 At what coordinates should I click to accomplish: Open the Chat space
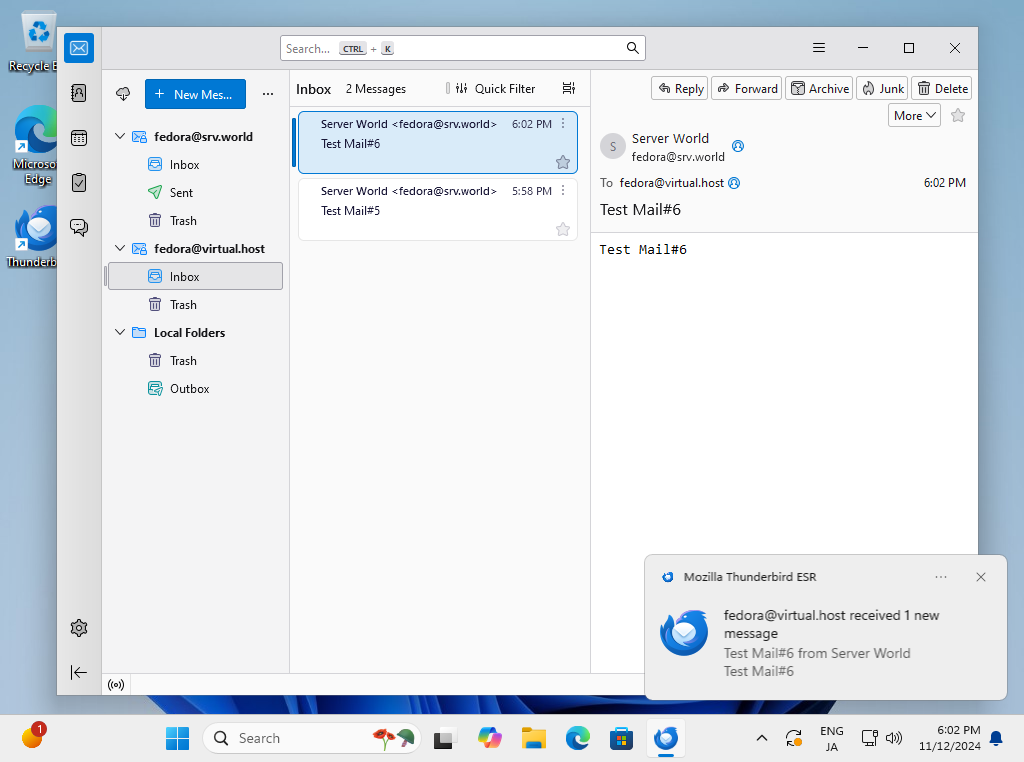(79, 227)
